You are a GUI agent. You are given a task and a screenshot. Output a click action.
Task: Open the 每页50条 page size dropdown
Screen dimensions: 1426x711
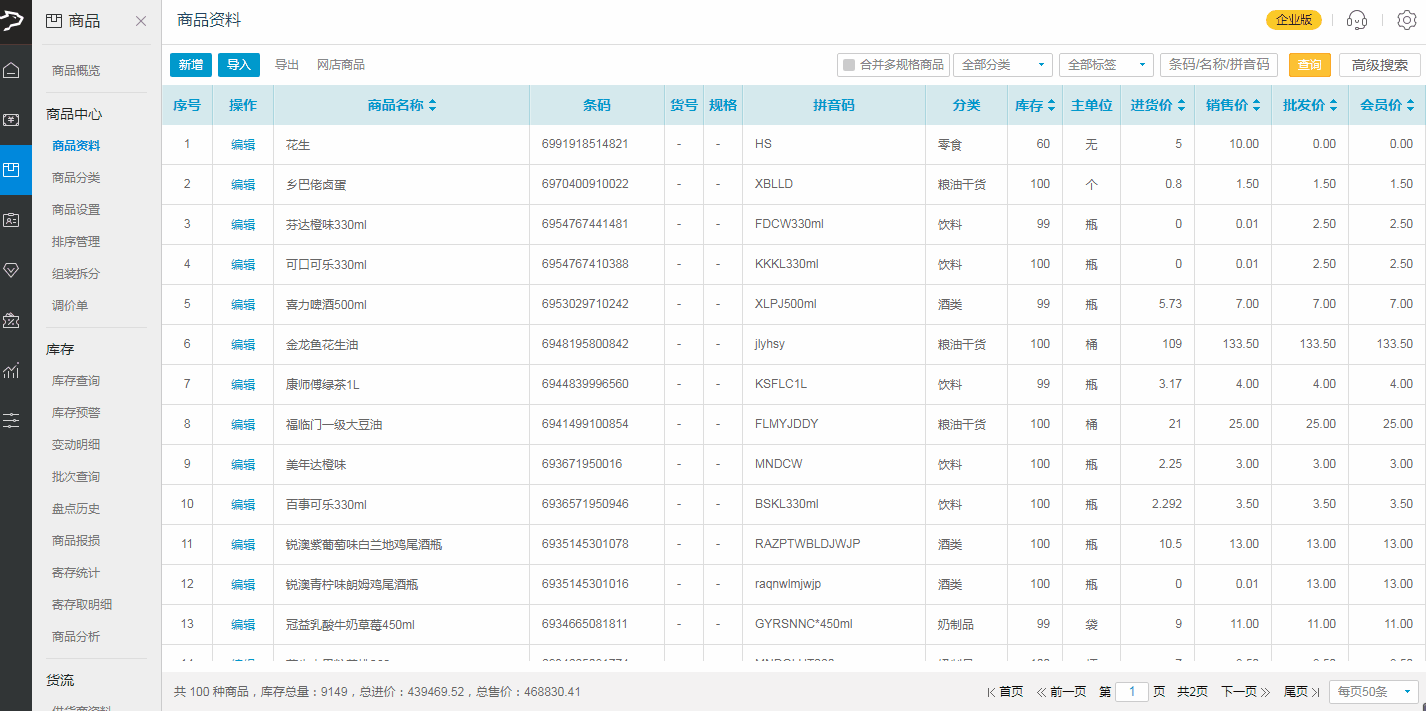coord(1374,692)
